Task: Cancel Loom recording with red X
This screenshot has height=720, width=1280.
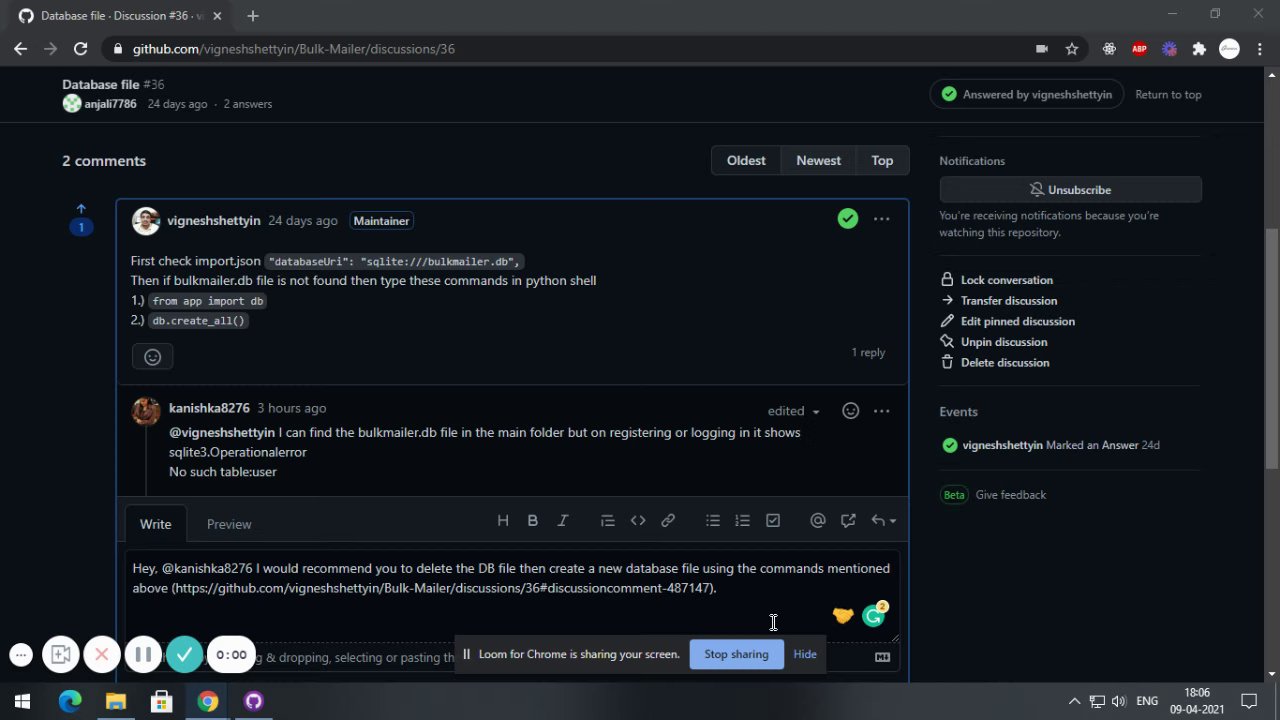Action: click(101, 655)
